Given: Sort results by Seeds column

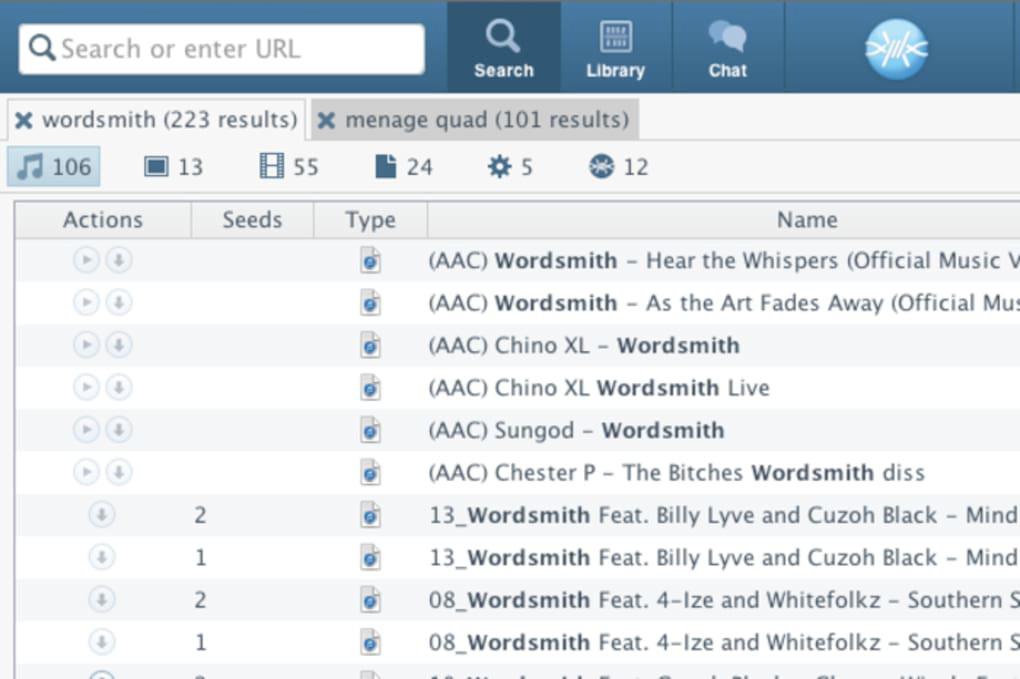Looking at the screenshot, I should click(x=252, y=220).
